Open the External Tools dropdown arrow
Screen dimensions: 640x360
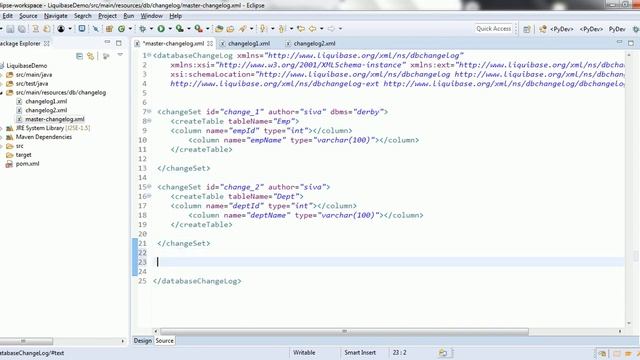point(207,29)
